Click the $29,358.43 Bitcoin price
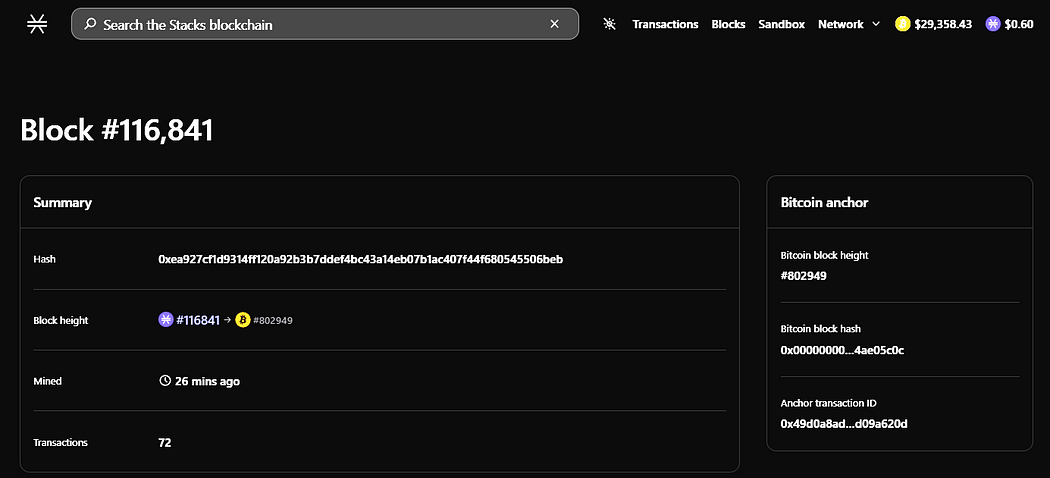 [x=942, y=24]
